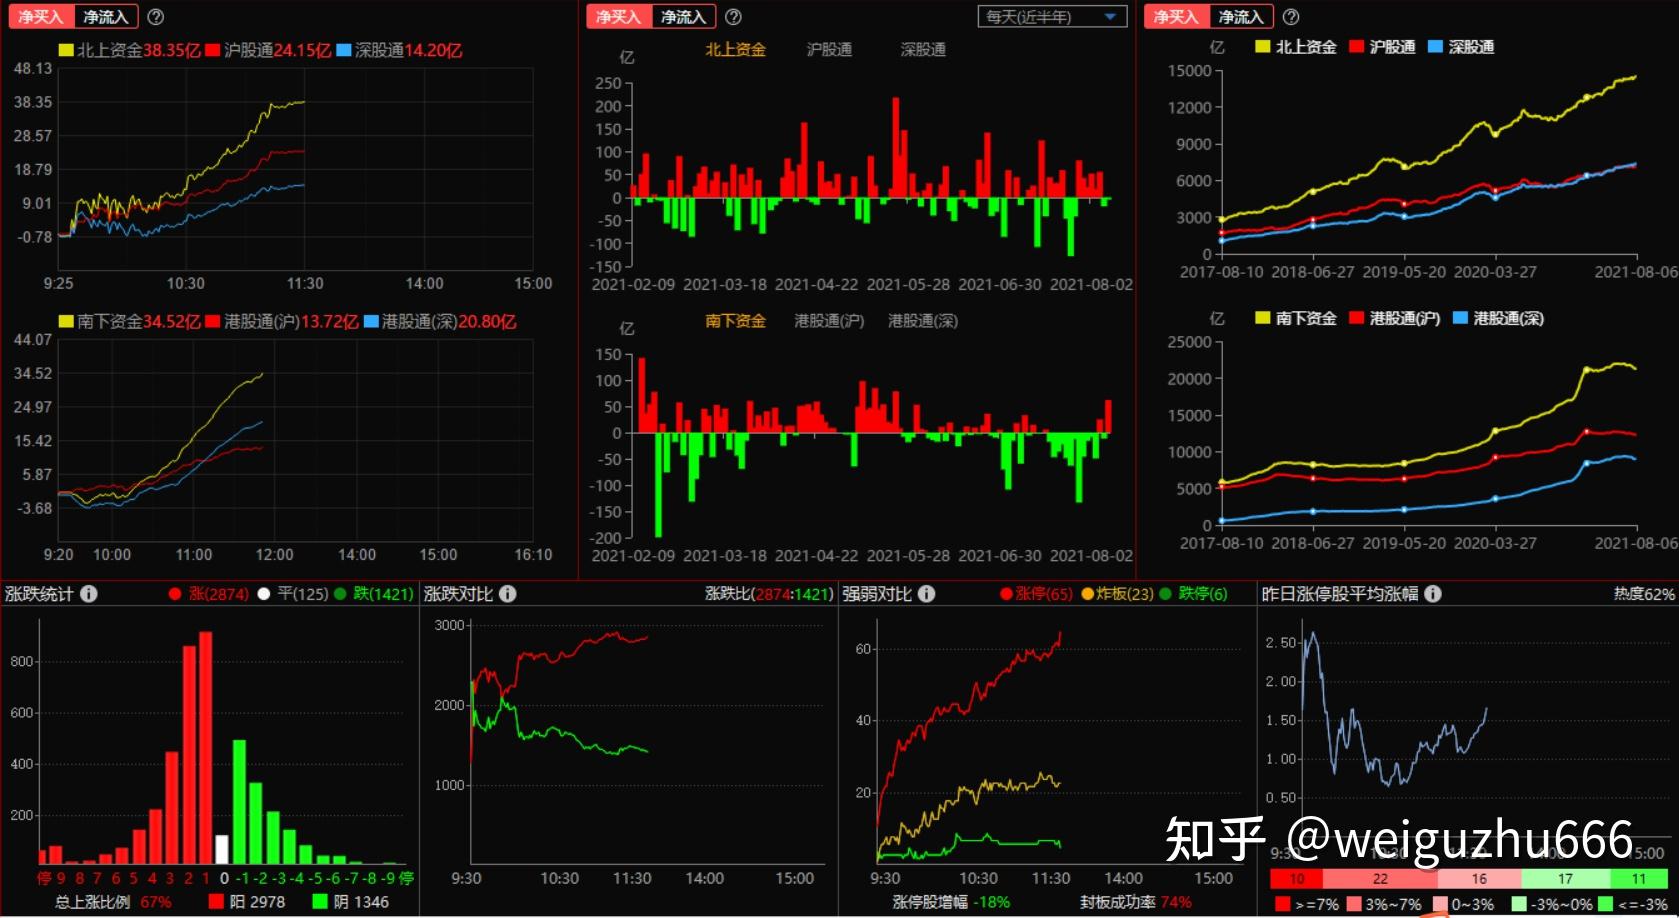The image size is (1679, 918).
Task: Toggle 沪股通 legend in cumulative chart
Action: pos(1382,47)
